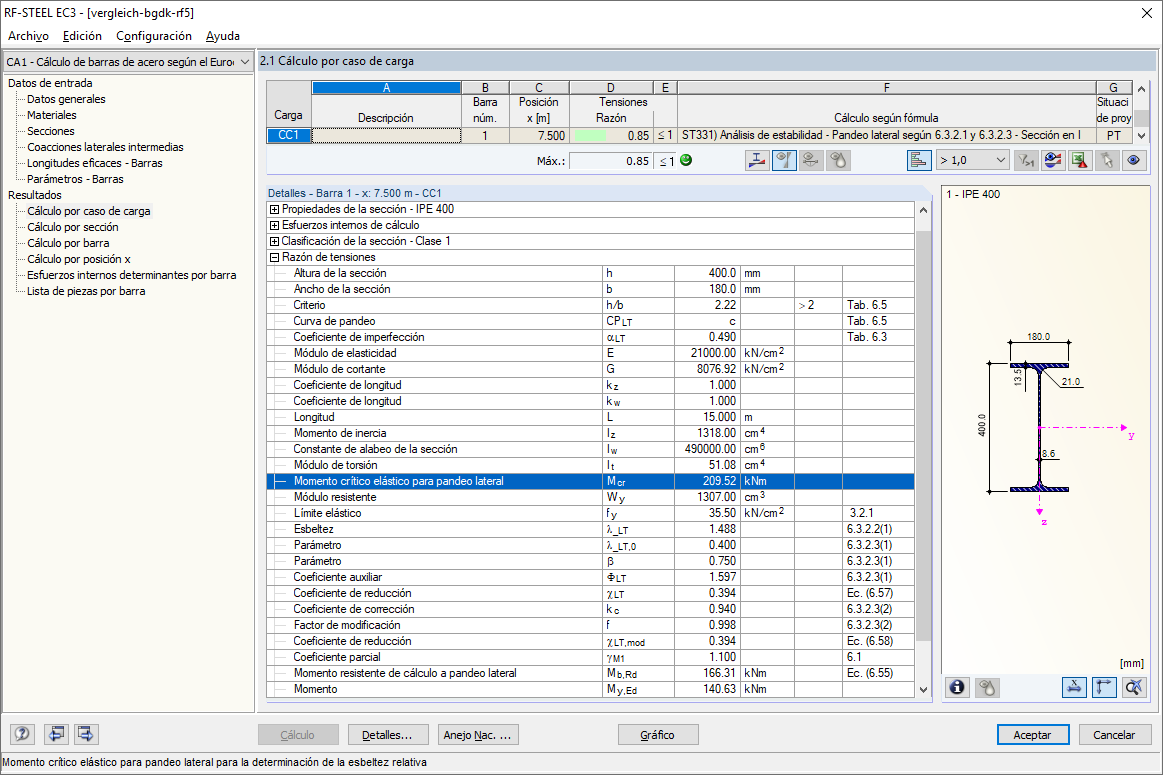Click the green status indicator next to Máx.

click(x=686, y=160)
